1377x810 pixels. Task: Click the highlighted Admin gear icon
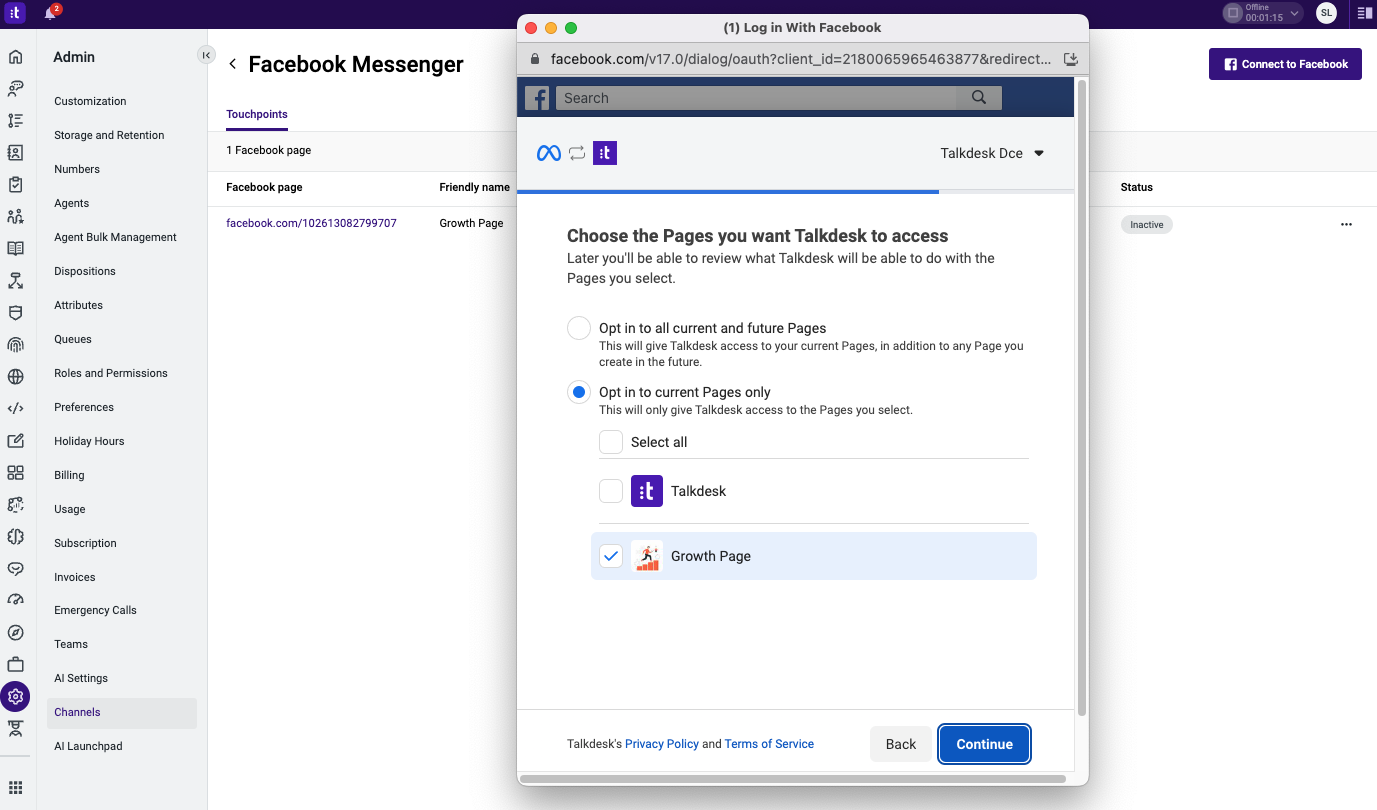pyautogui.click(x=15, y=696)
